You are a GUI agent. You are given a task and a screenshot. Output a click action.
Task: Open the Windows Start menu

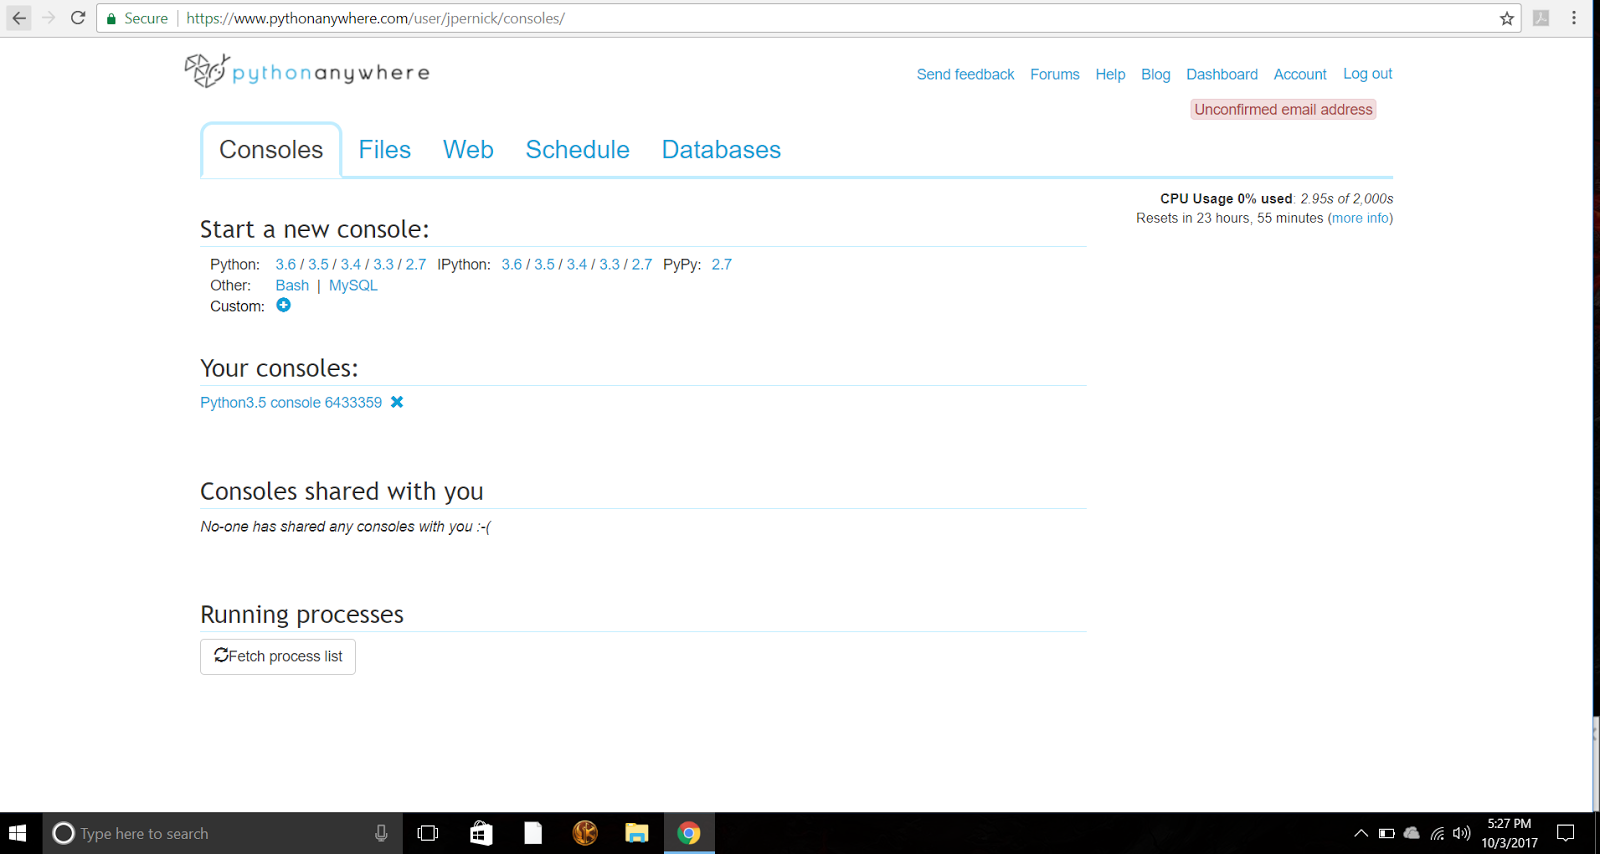point(18,833)
